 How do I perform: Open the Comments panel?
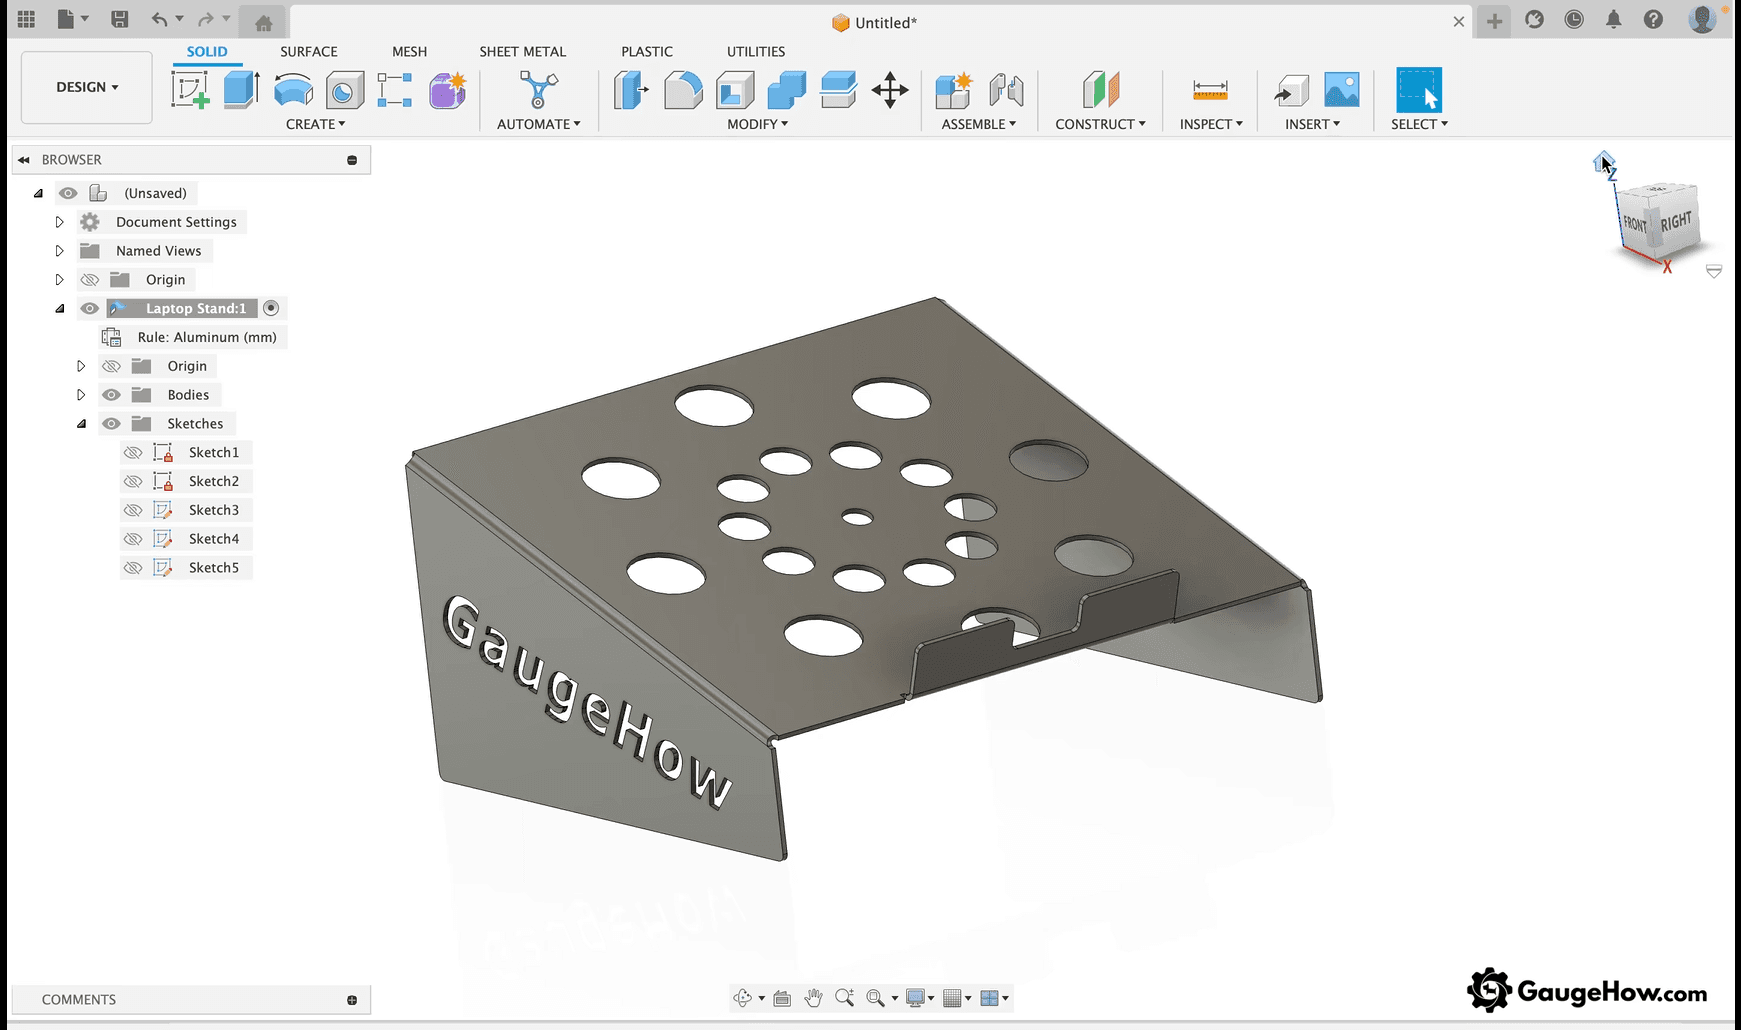(79, 999)
